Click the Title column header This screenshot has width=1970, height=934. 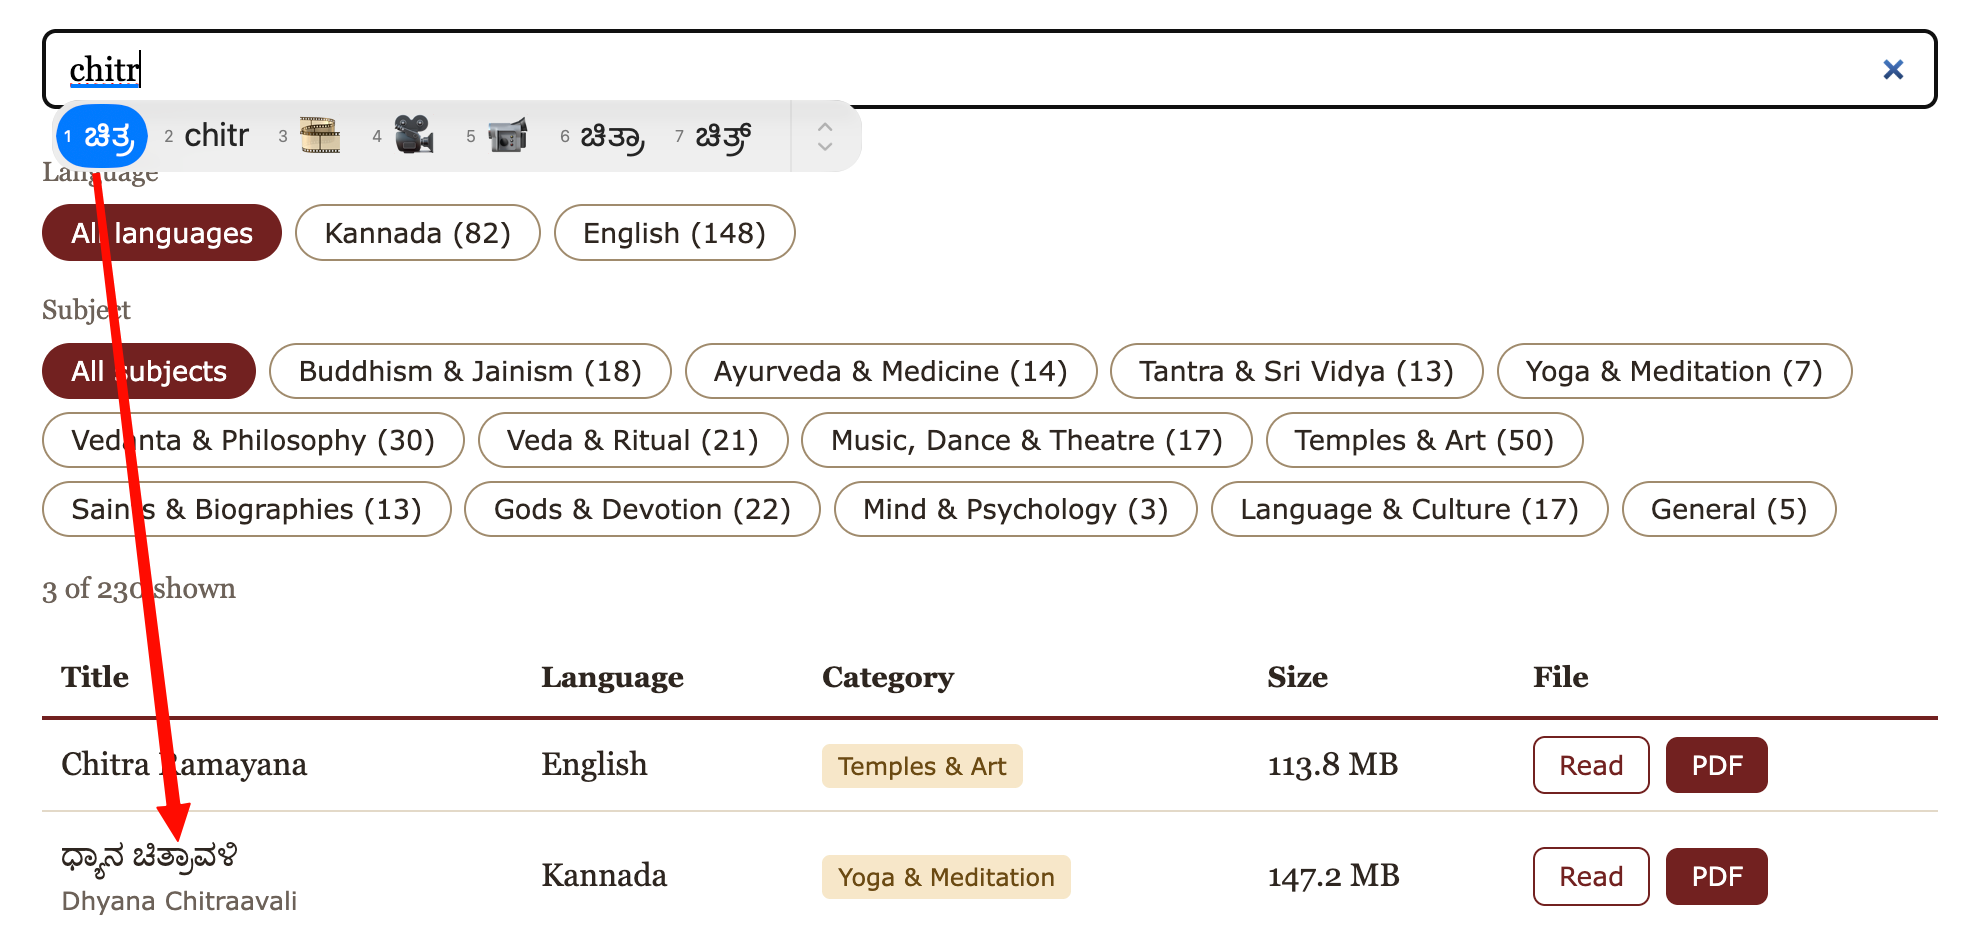point(95,677)
